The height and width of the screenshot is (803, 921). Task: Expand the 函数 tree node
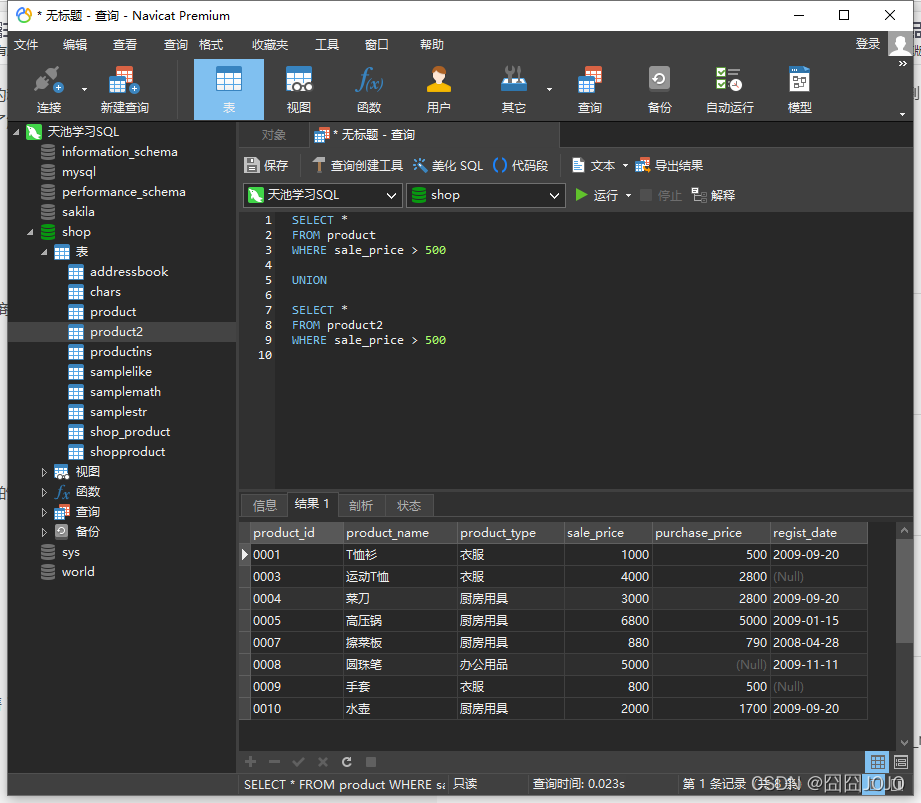44,492
